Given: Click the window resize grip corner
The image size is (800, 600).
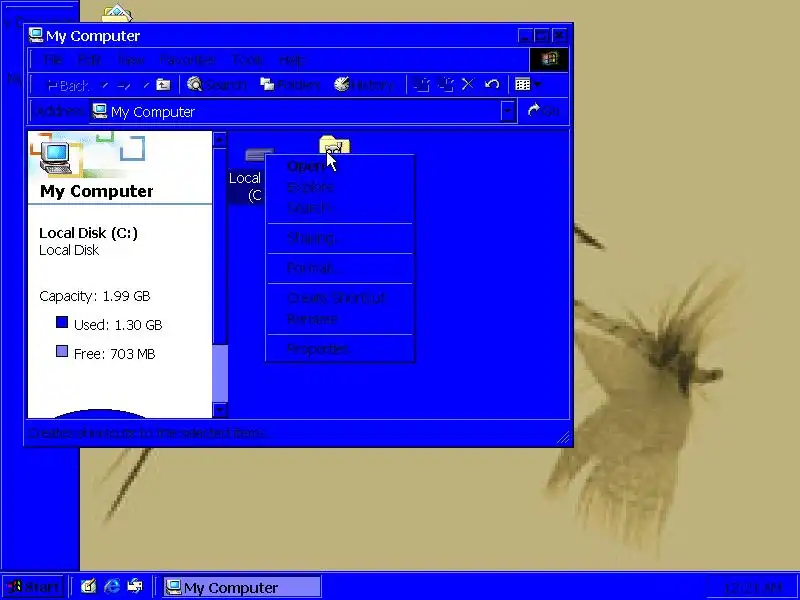Looking at the screenshot, I should pyautogui.click(x=563, y=438).
